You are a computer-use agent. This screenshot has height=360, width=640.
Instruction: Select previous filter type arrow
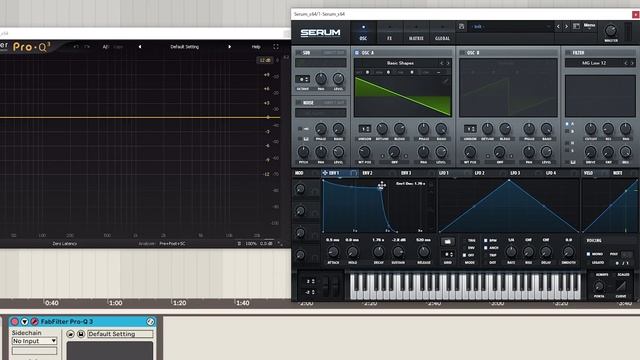626,63
